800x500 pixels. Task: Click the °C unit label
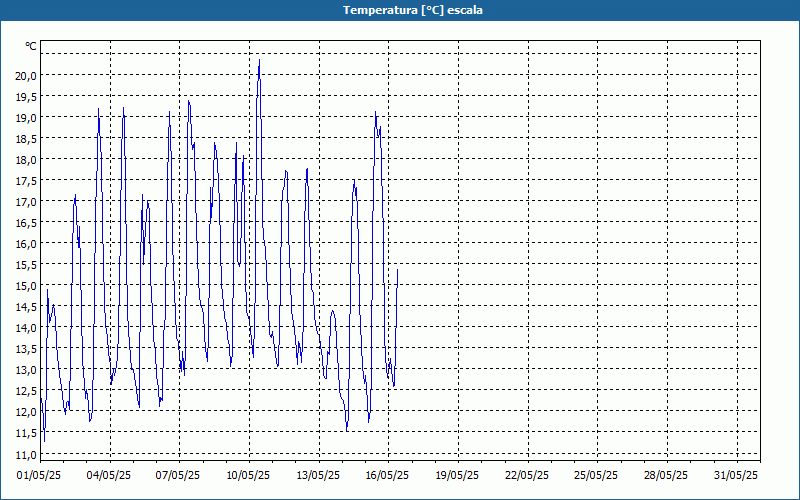[31, 46]
